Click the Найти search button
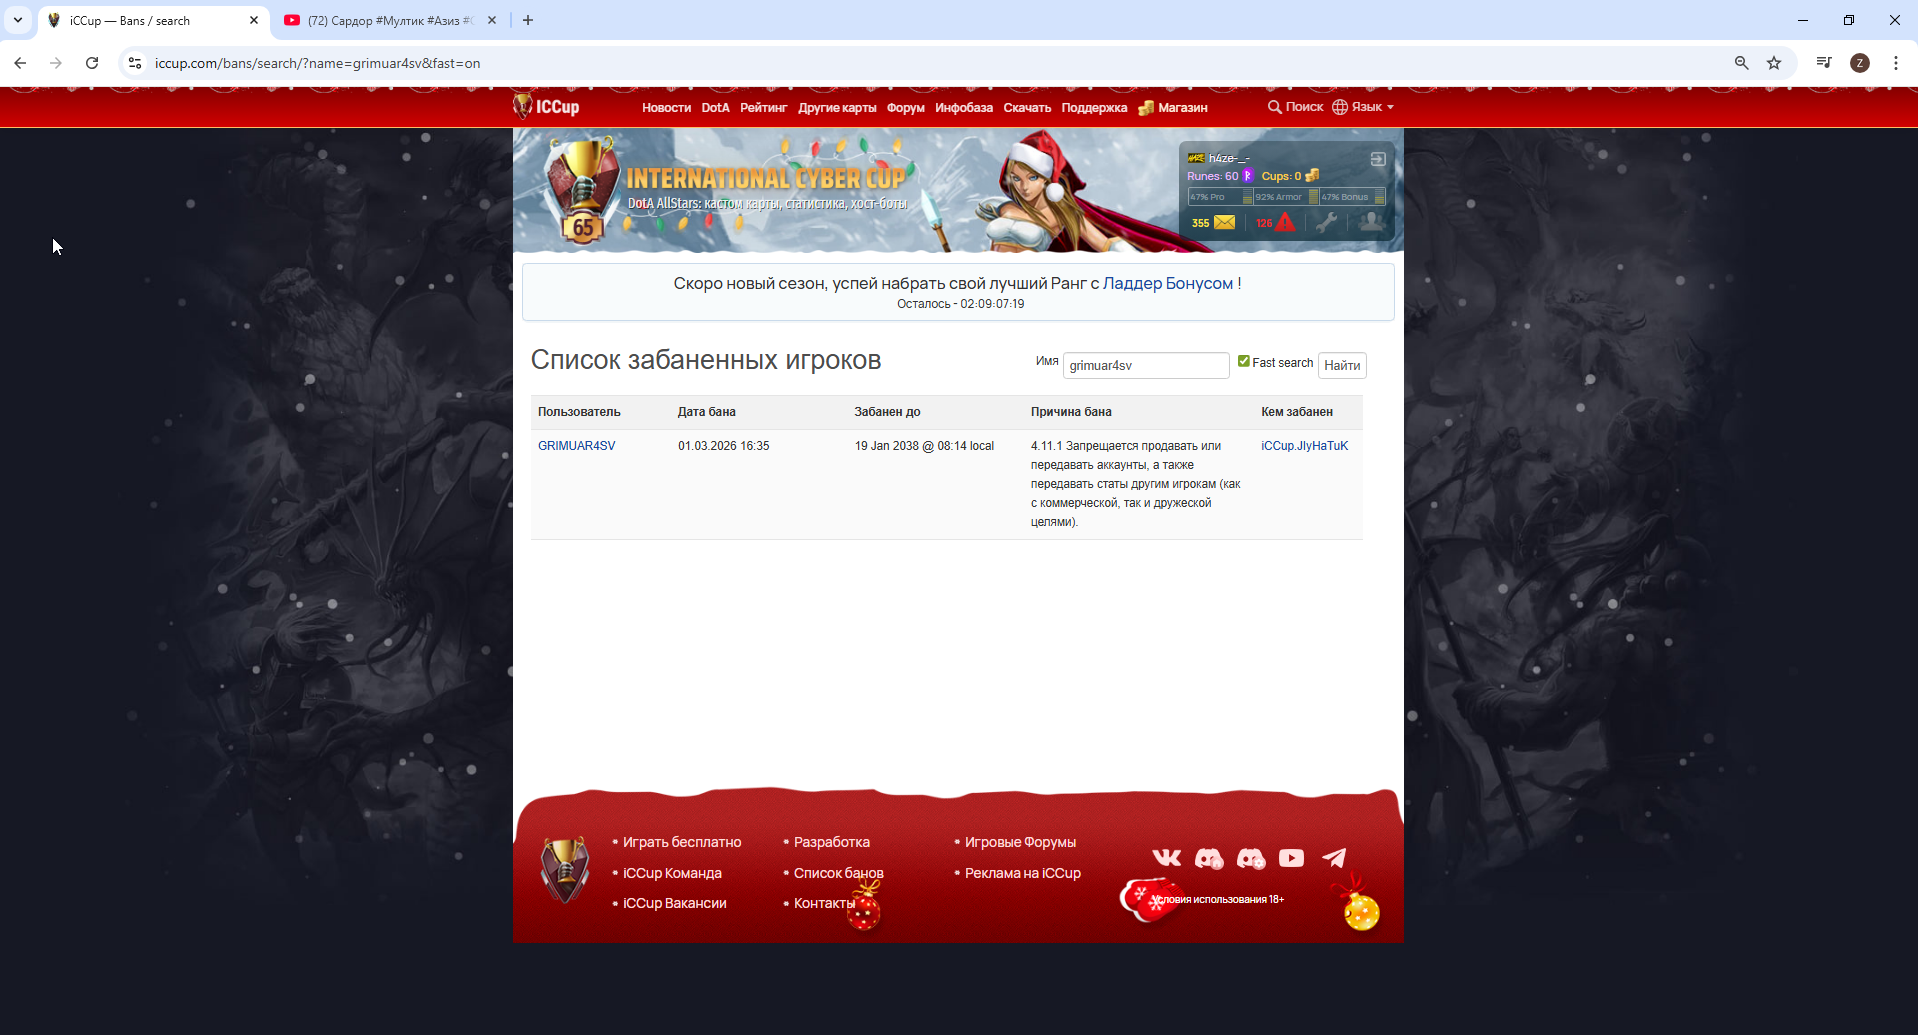The height and width of the screenshot is (1035, 1918). [x=1342, y=365]
